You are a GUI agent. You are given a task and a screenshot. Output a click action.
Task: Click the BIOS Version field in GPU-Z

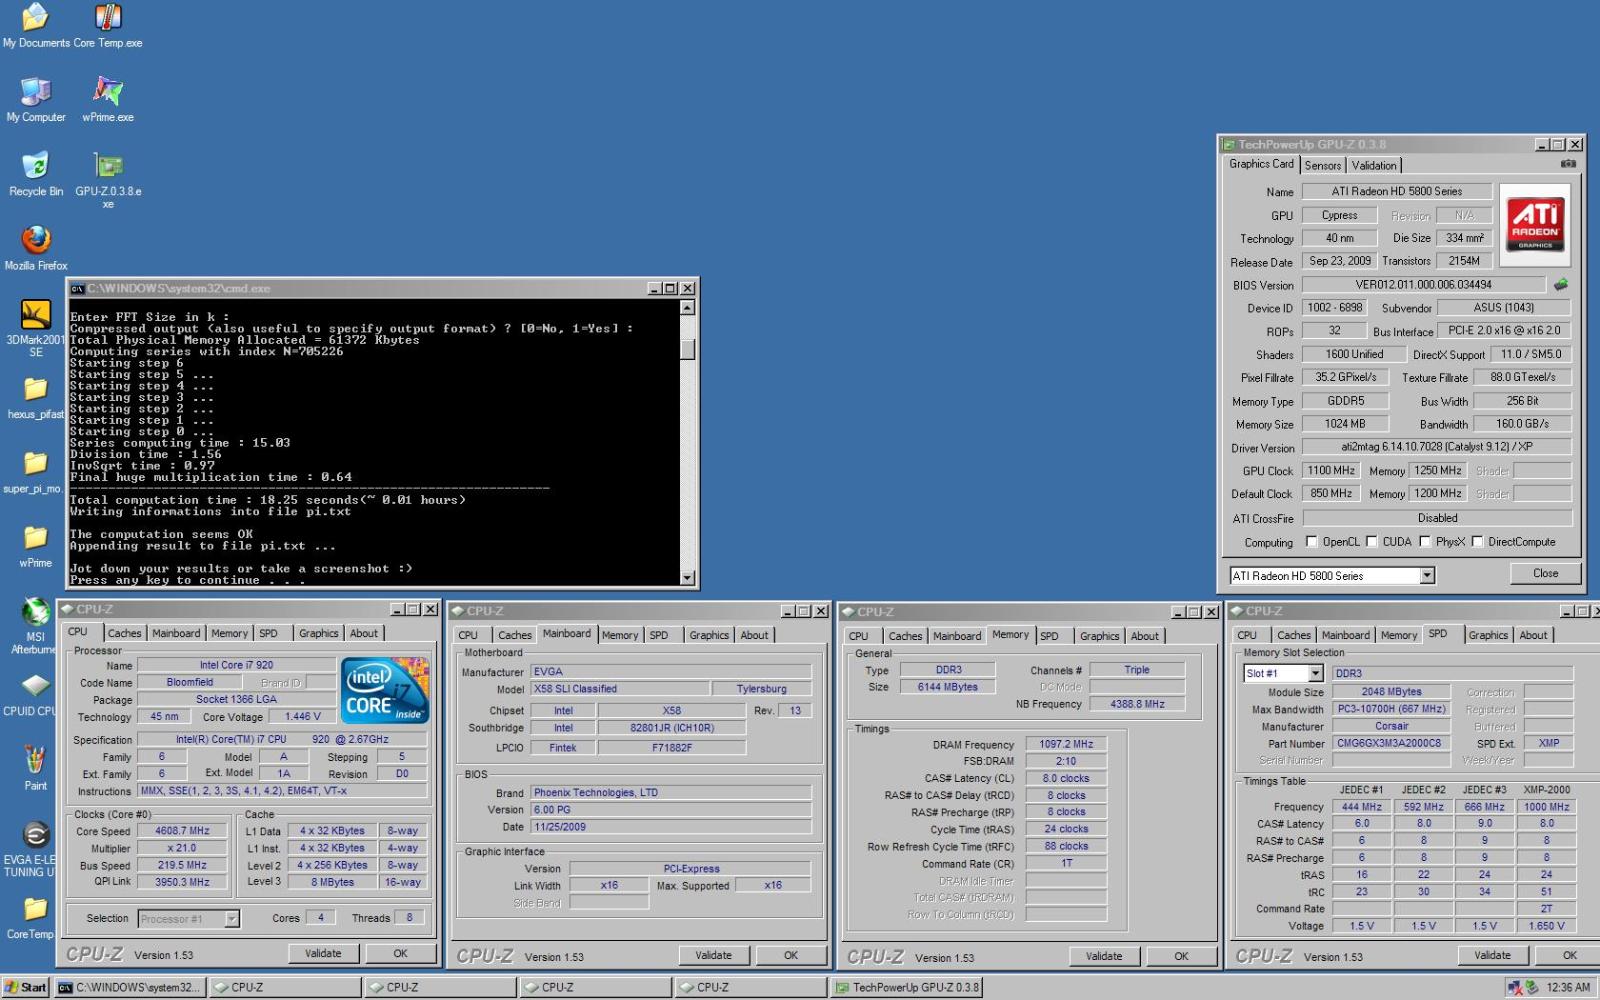[x=1423, y=285]
